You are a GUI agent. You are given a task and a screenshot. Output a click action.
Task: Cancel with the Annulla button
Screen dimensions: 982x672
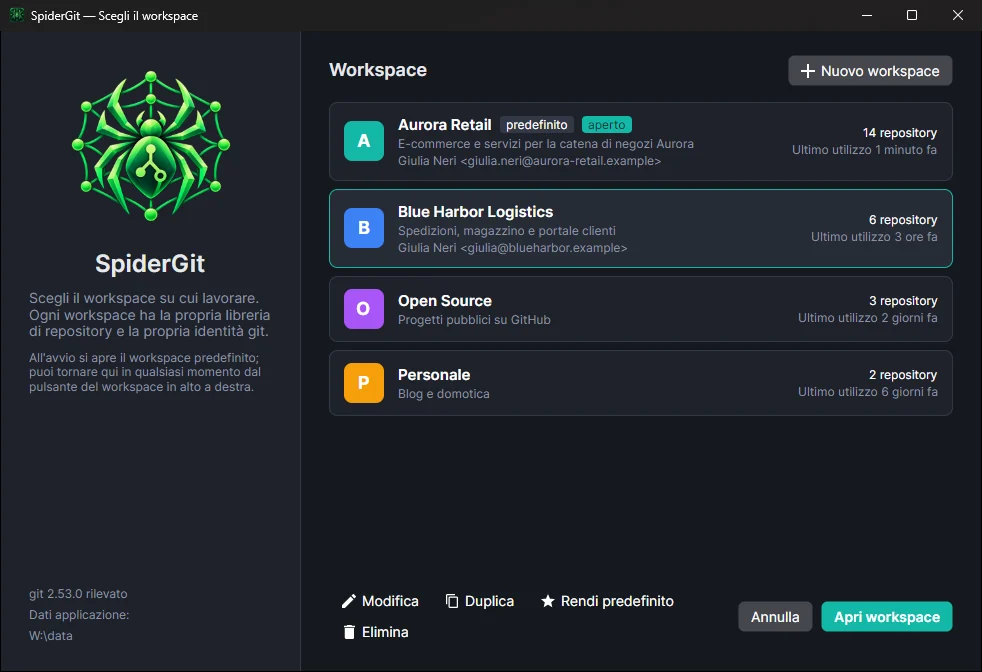click(x=775, y=617)
